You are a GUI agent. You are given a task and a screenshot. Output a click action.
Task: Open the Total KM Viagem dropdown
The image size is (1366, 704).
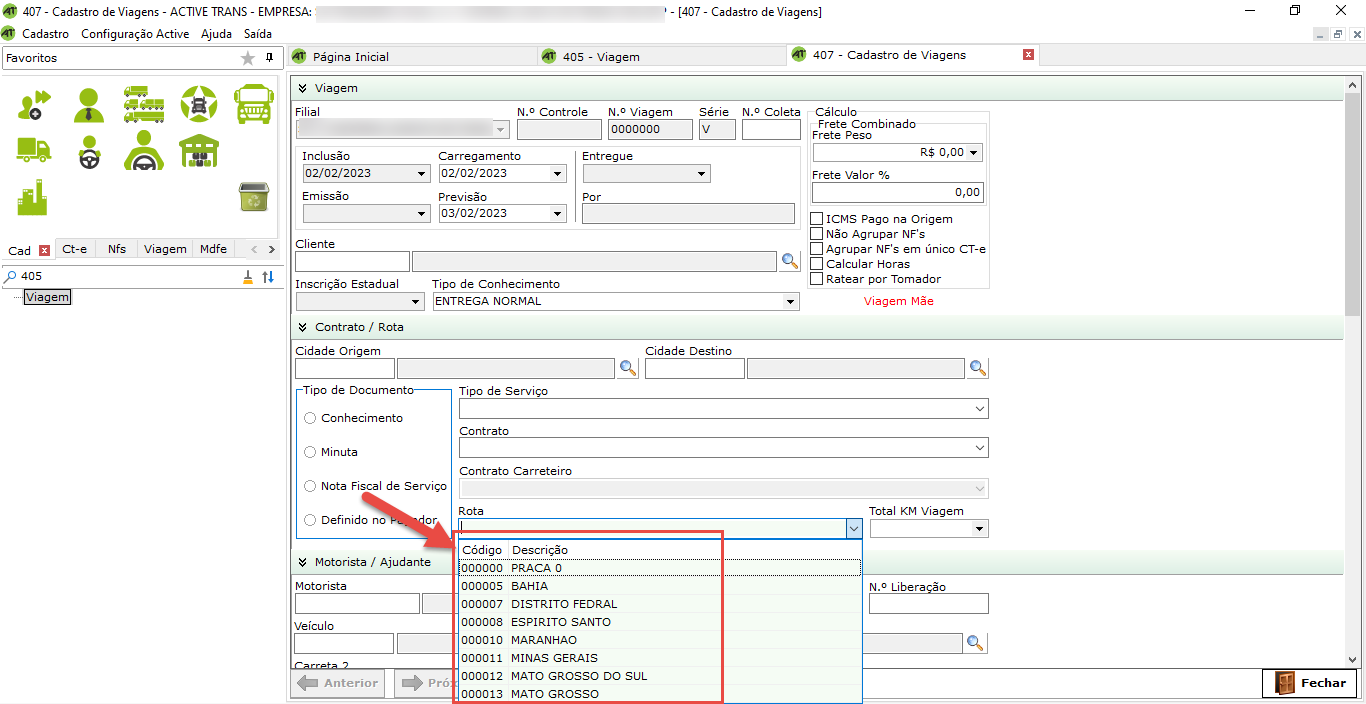pos(979,528)
